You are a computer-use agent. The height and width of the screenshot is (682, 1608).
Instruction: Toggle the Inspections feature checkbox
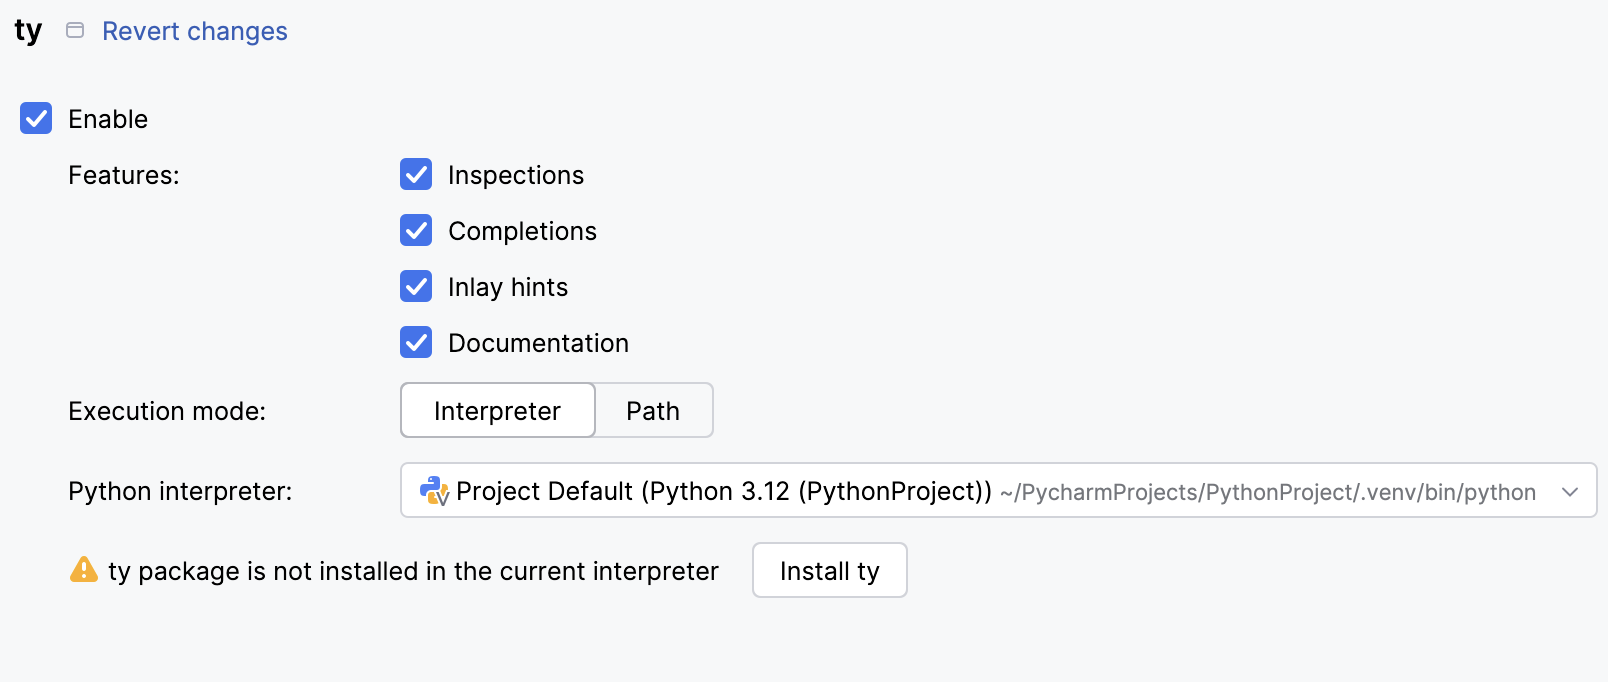pyautogui.click(x=416, y=175)
